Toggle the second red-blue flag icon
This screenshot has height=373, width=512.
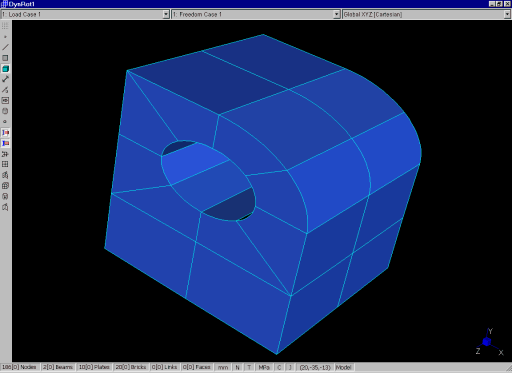point(5,143)
